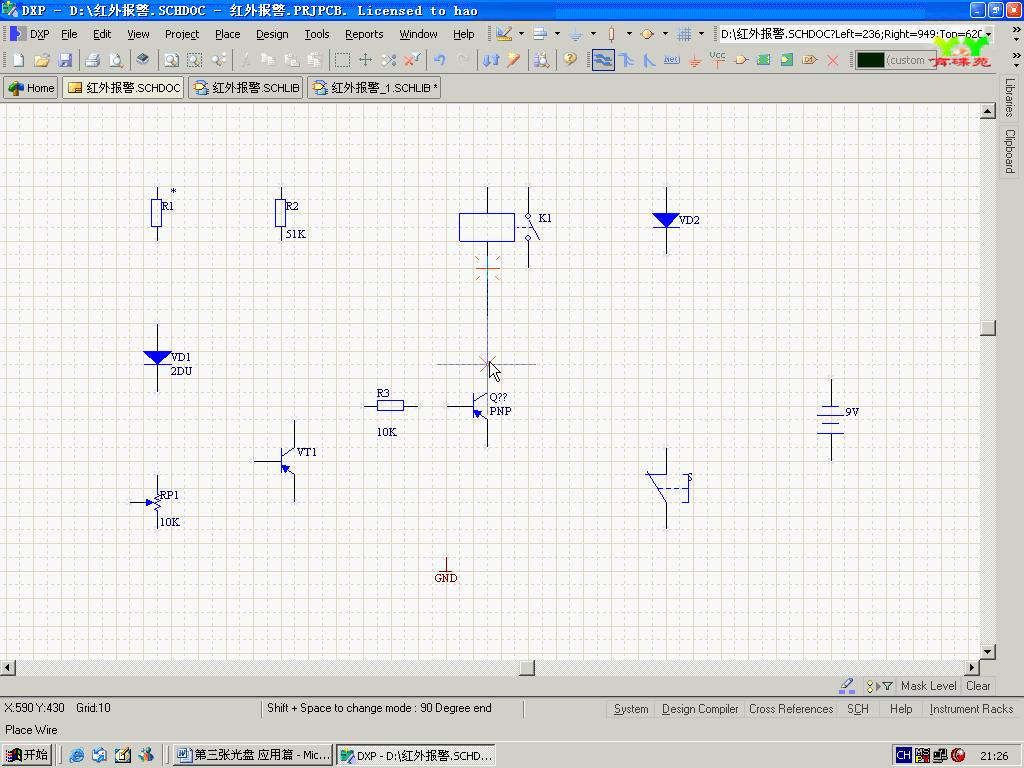This screenshot has height=768, width=1024.
Task: Fit document with zoom icon
Action: click(x=171, y=60)
